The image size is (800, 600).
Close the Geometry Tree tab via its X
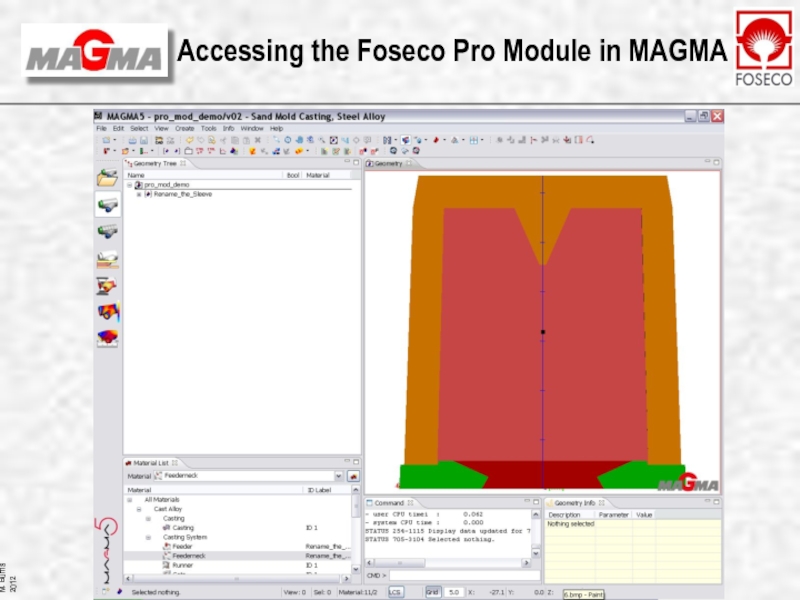183,163
